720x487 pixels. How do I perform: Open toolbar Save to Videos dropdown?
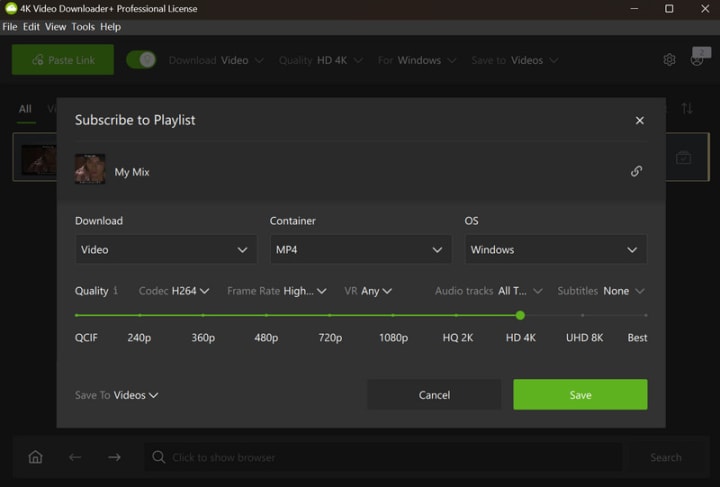(x=515, y=60)
